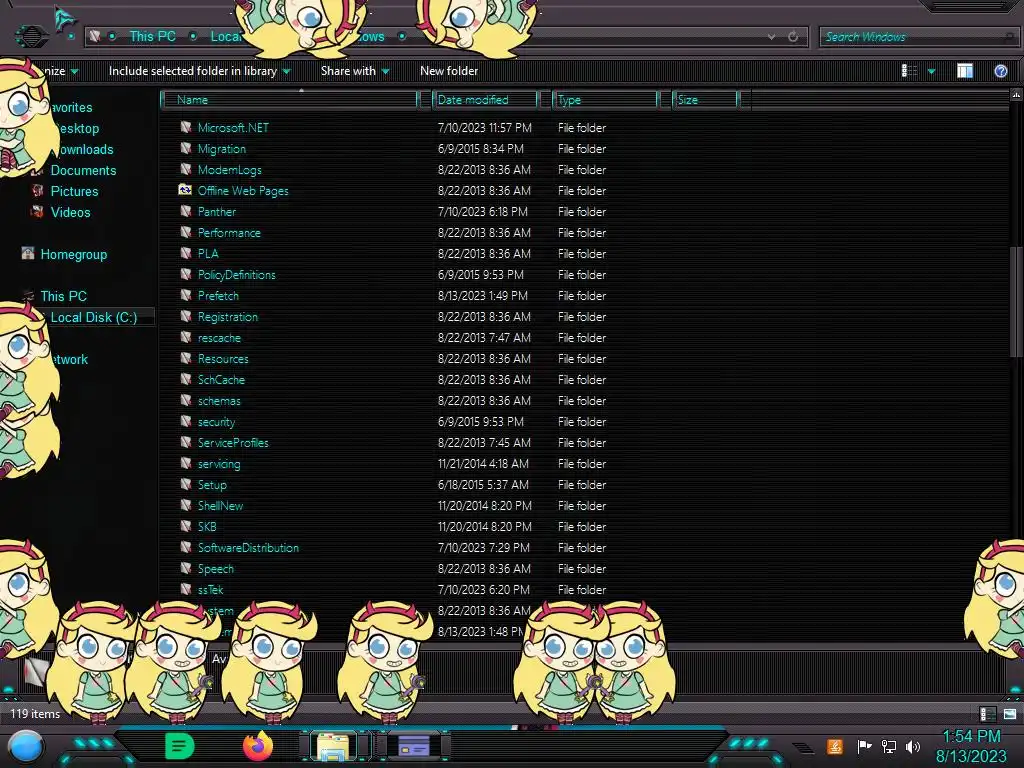Select the PLA folder icon
The image size is (1024, 768).
click(186, 253)
